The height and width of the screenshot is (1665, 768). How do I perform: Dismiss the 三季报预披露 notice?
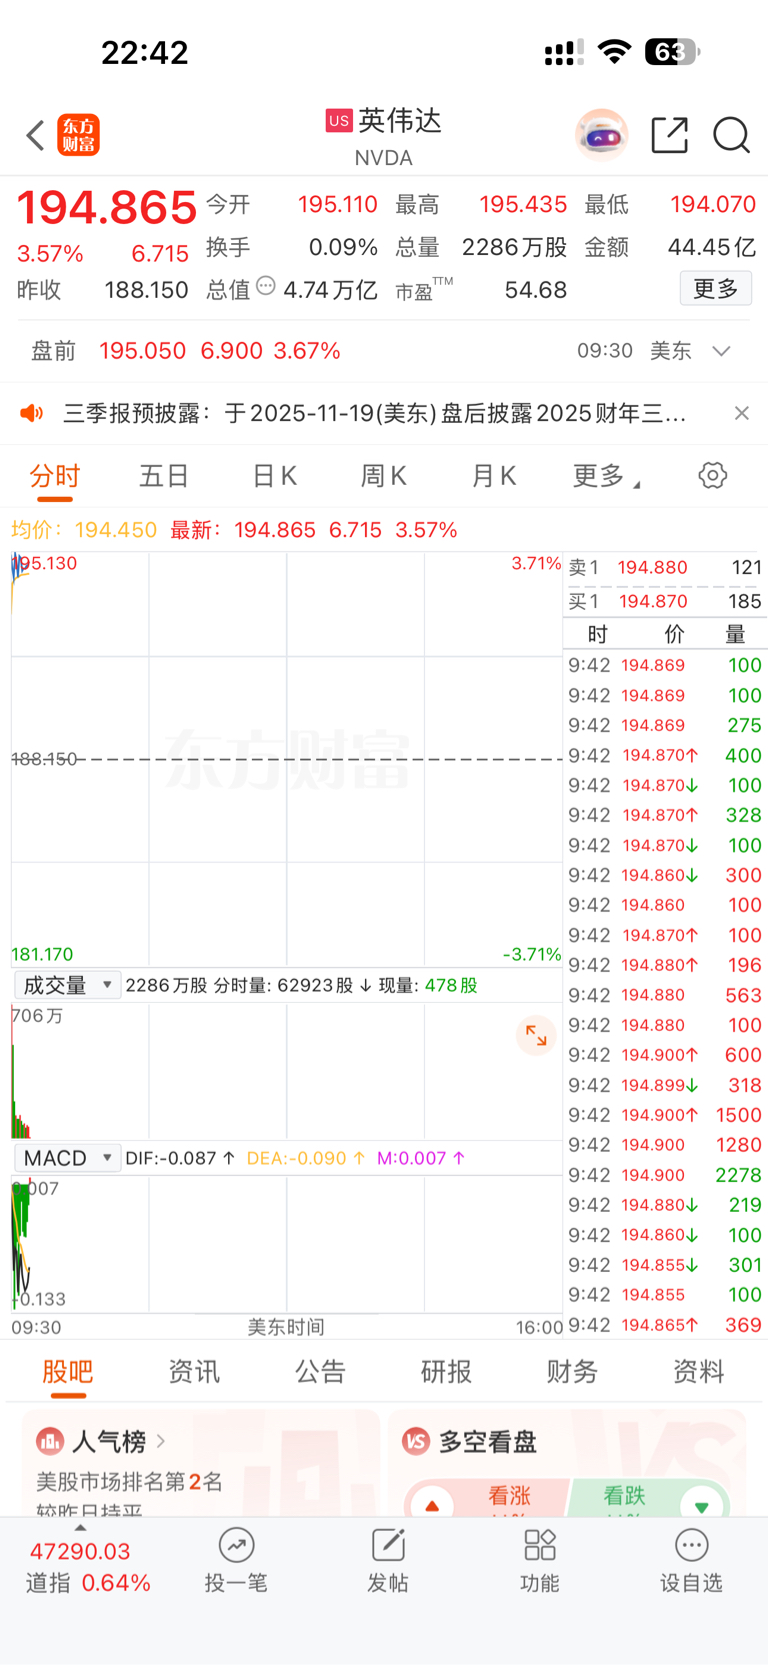[x=741, y=413]
